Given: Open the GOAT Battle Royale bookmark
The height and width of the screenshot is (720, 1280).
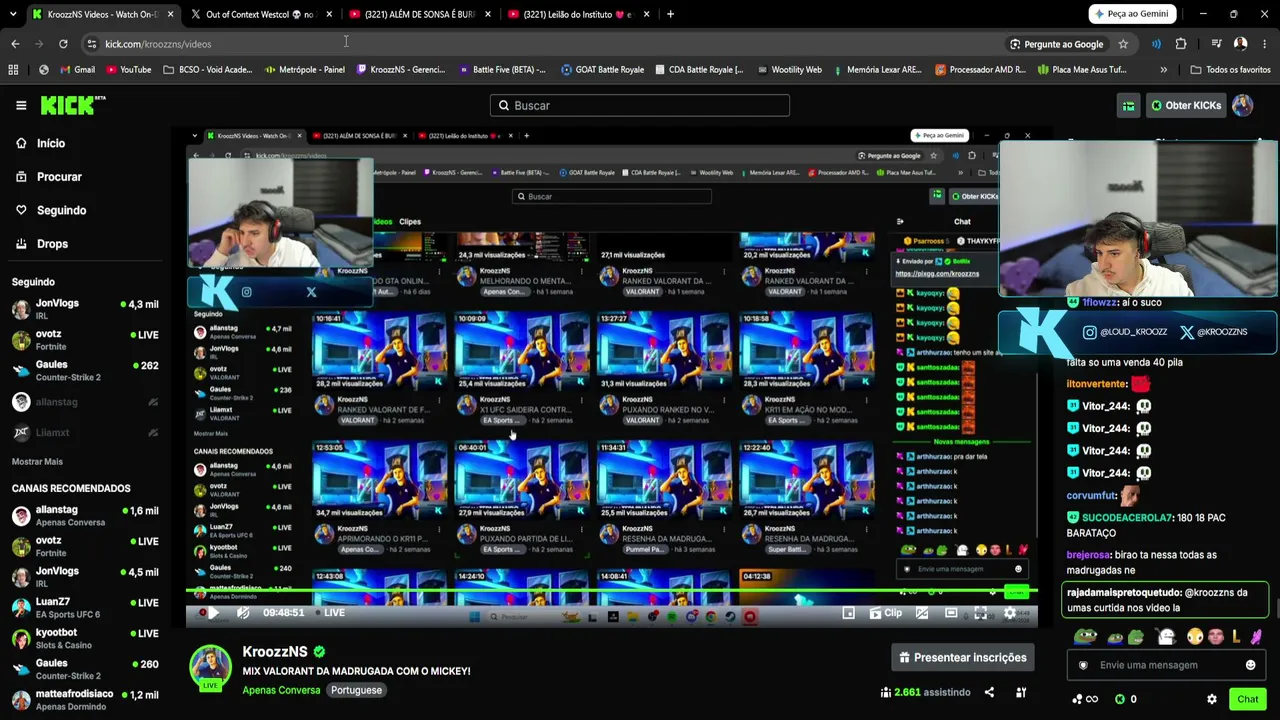Looking at the screenshot, I should tap(603, 70).
